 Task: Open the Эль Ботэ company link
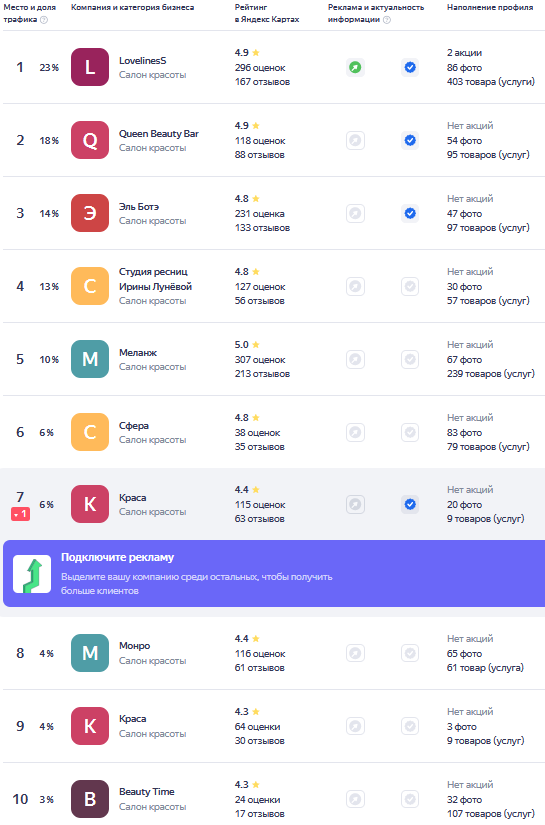click(139, 207)
